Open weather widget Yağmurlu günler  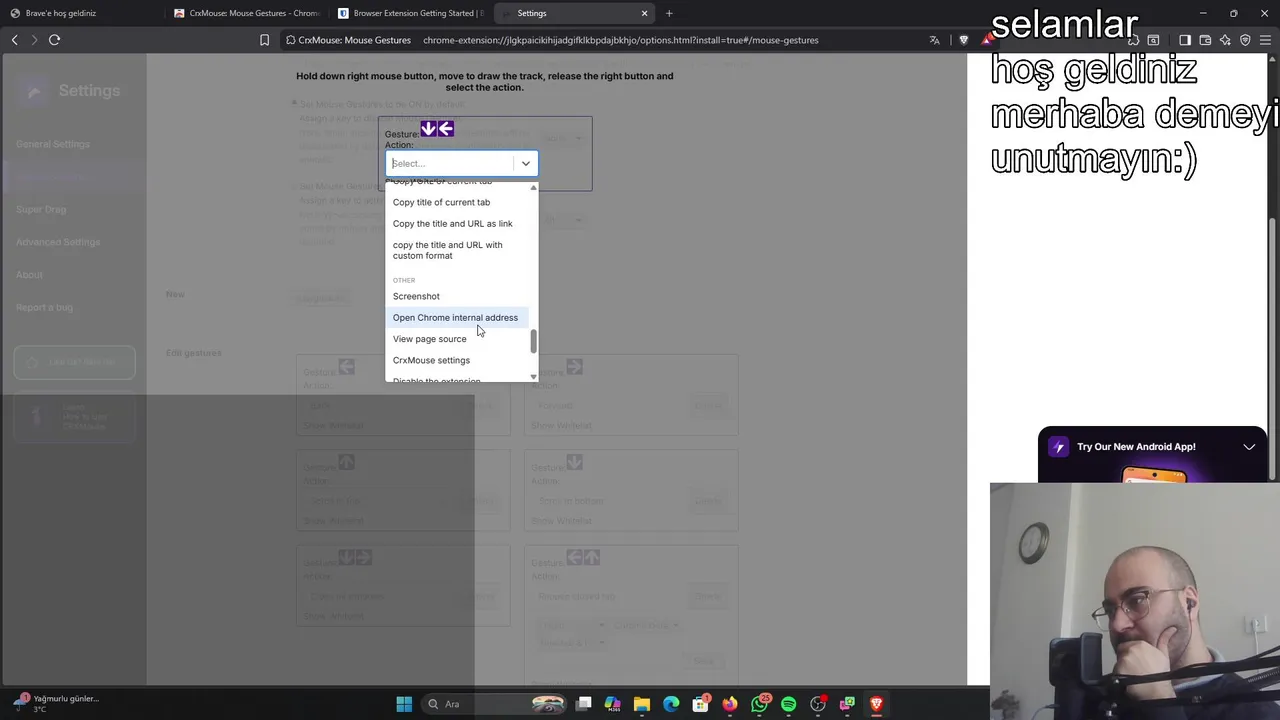[x=55, y=703]
